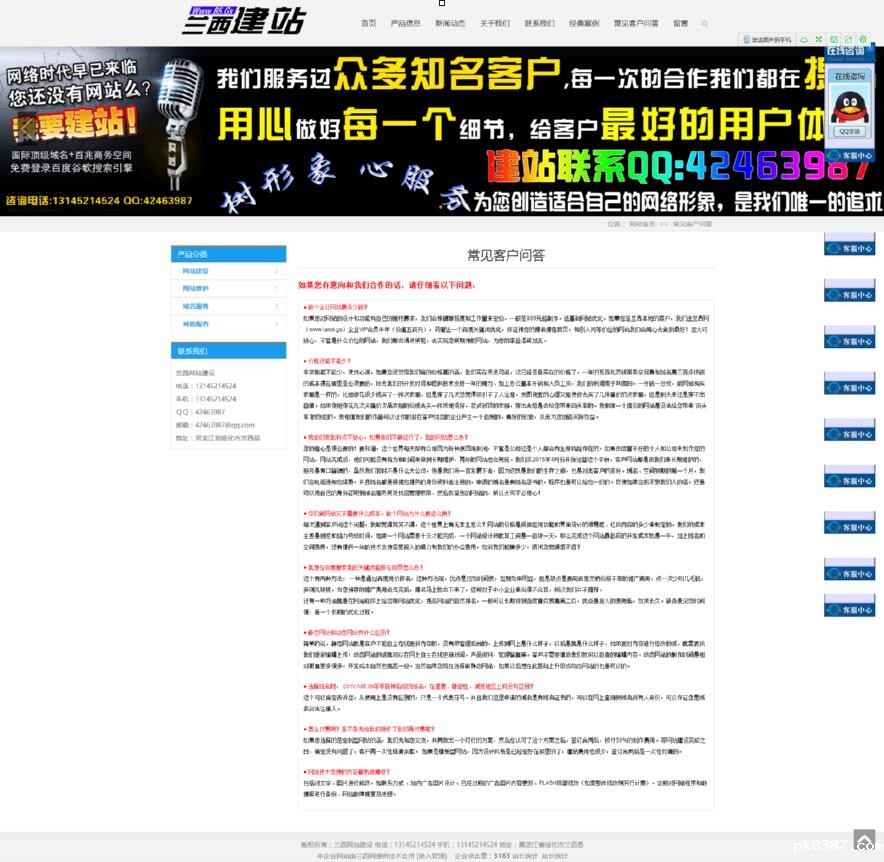Screen dimensions: 884x862
Task: Click the cloud icon in floating toolbar
Action: click(803, 40)
